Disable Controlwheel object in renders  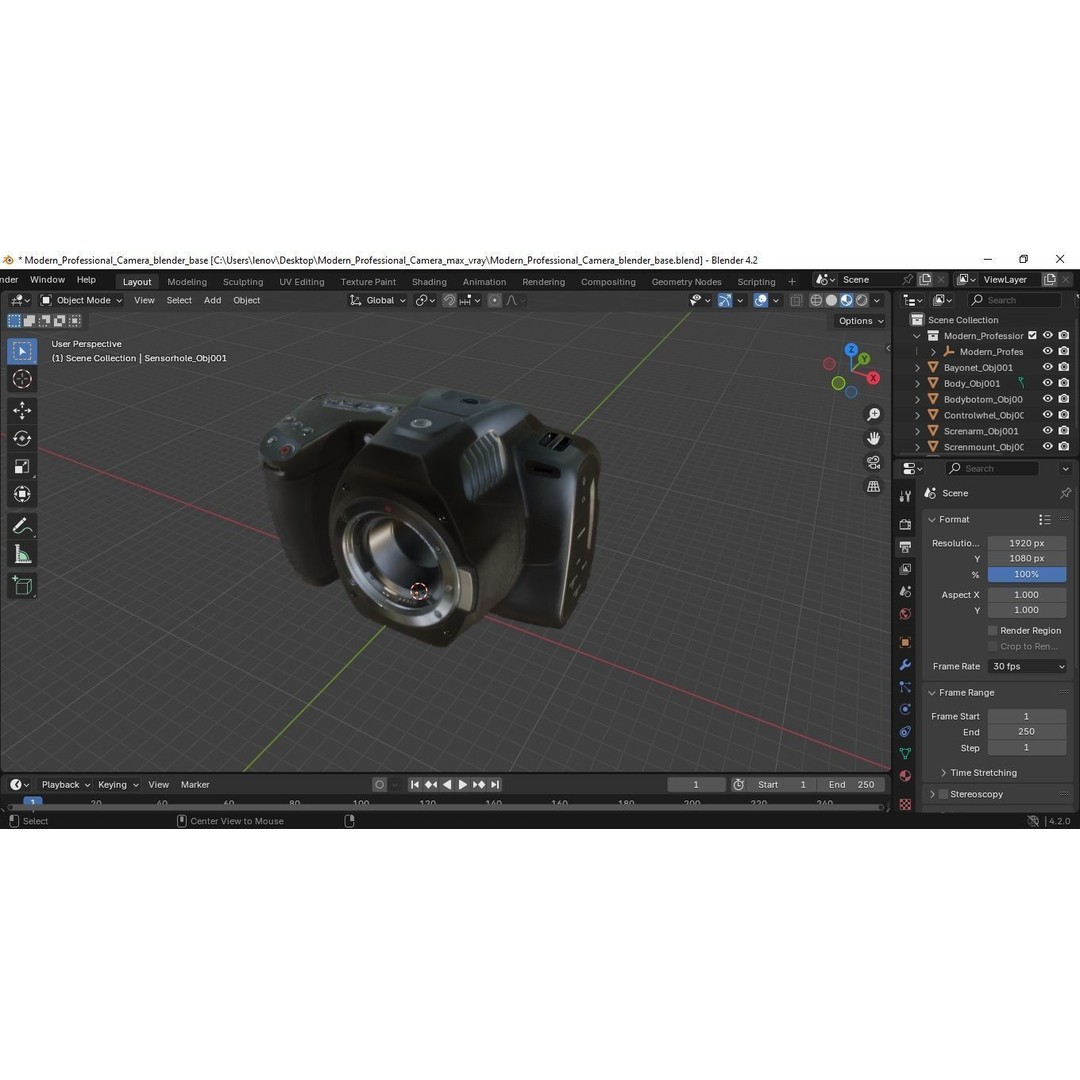pos(1064,415)
